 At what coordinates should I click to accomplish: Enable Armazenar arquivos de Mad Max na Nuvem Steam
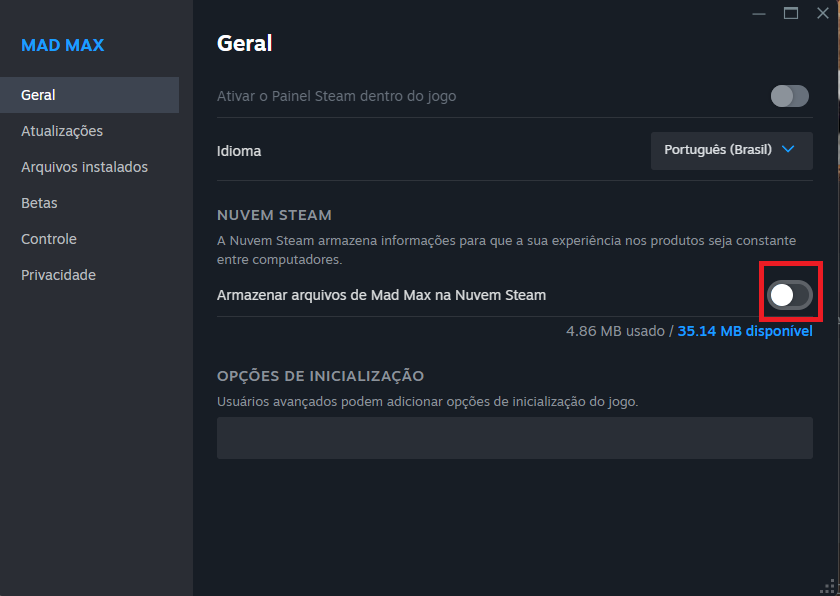pyautogui.click(x=790, y=295)
